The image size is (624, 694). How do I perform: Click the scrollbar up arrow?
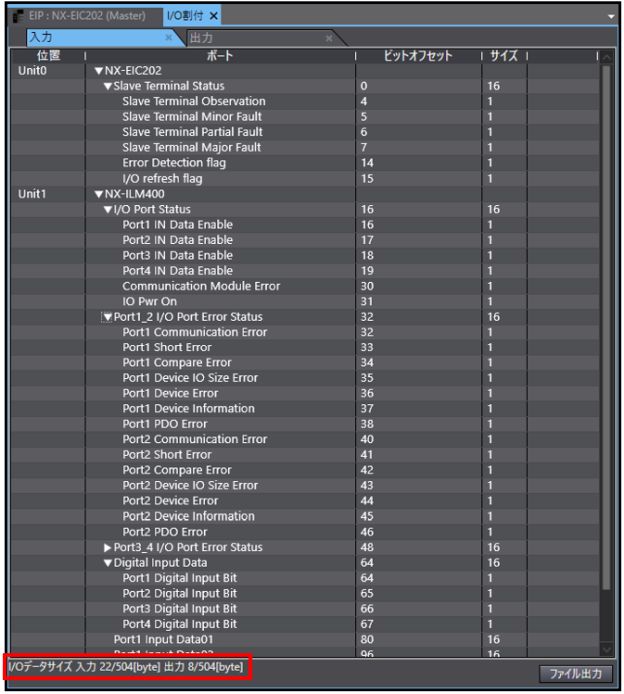click(607, 57)
